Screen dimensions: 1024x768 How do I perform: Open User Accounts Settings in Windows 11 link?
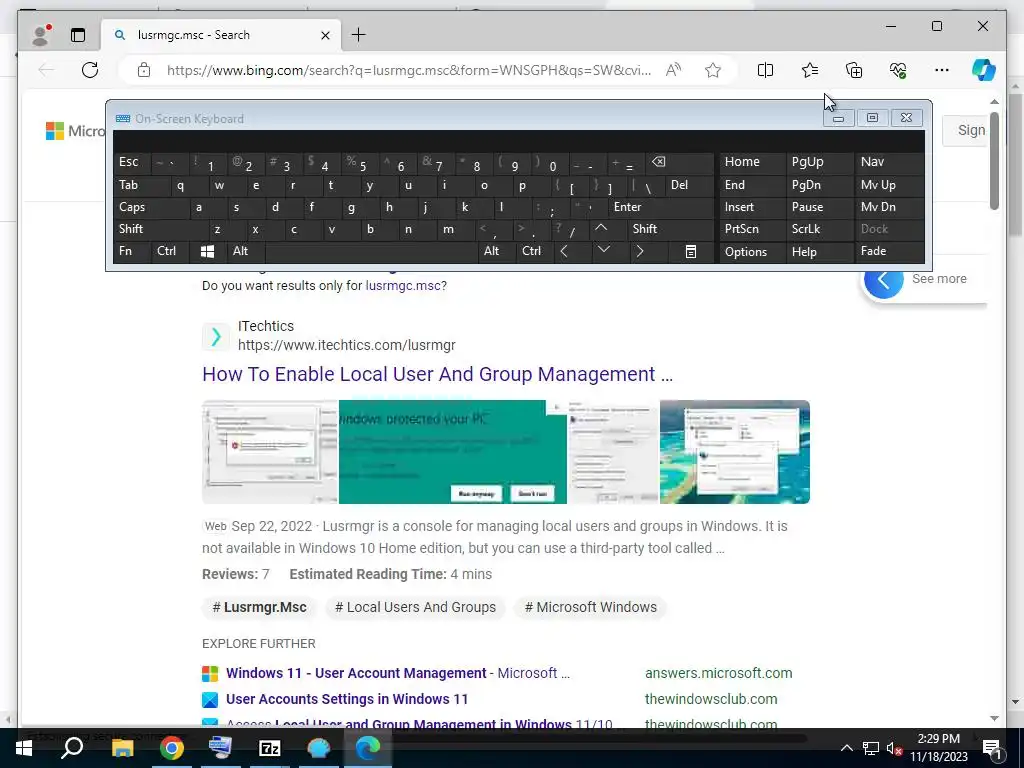pyautogui.click(x=347, y=699)
